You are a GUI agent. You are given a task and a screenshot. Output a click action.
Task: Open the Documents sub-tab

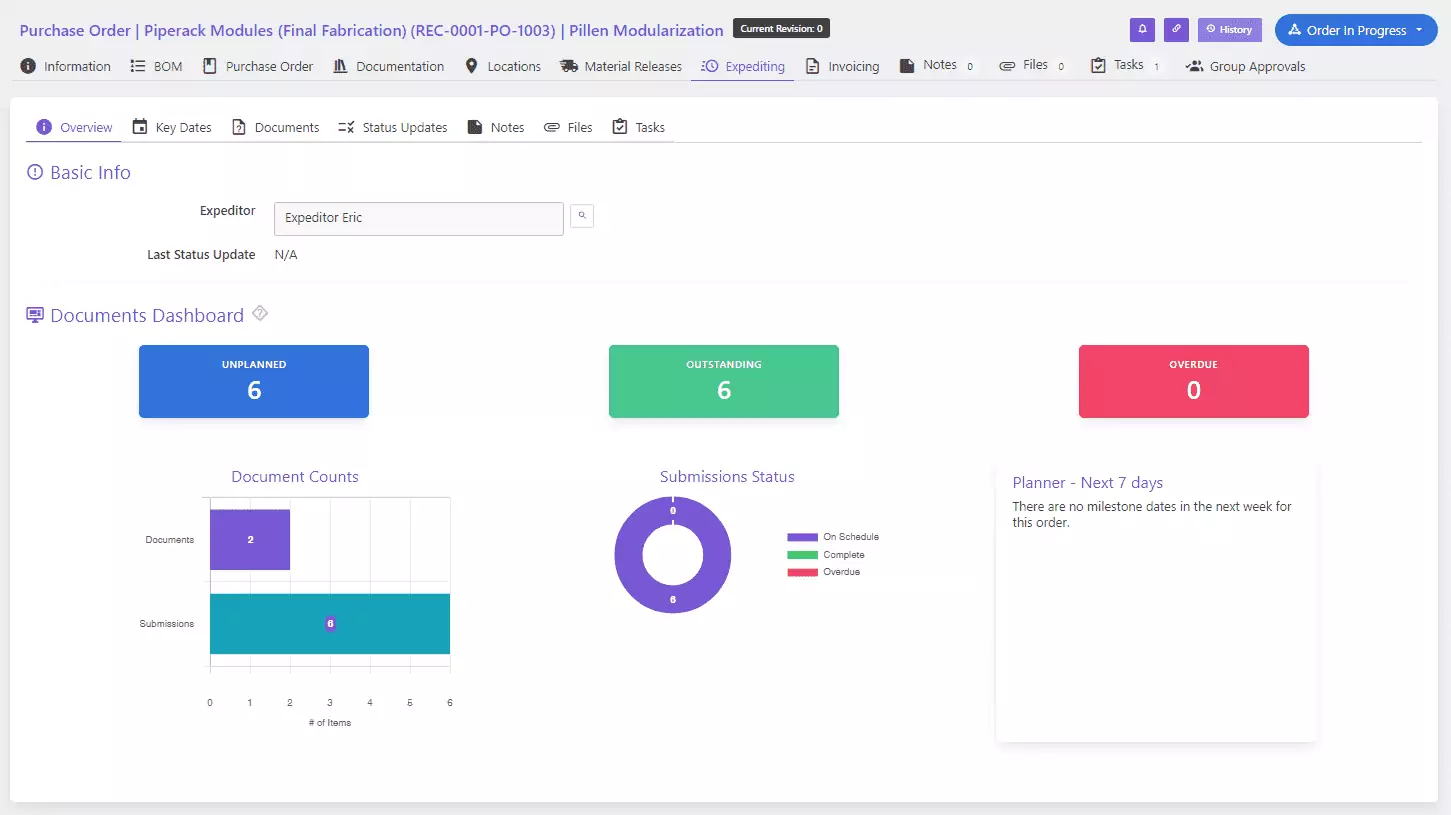(276, 127)
